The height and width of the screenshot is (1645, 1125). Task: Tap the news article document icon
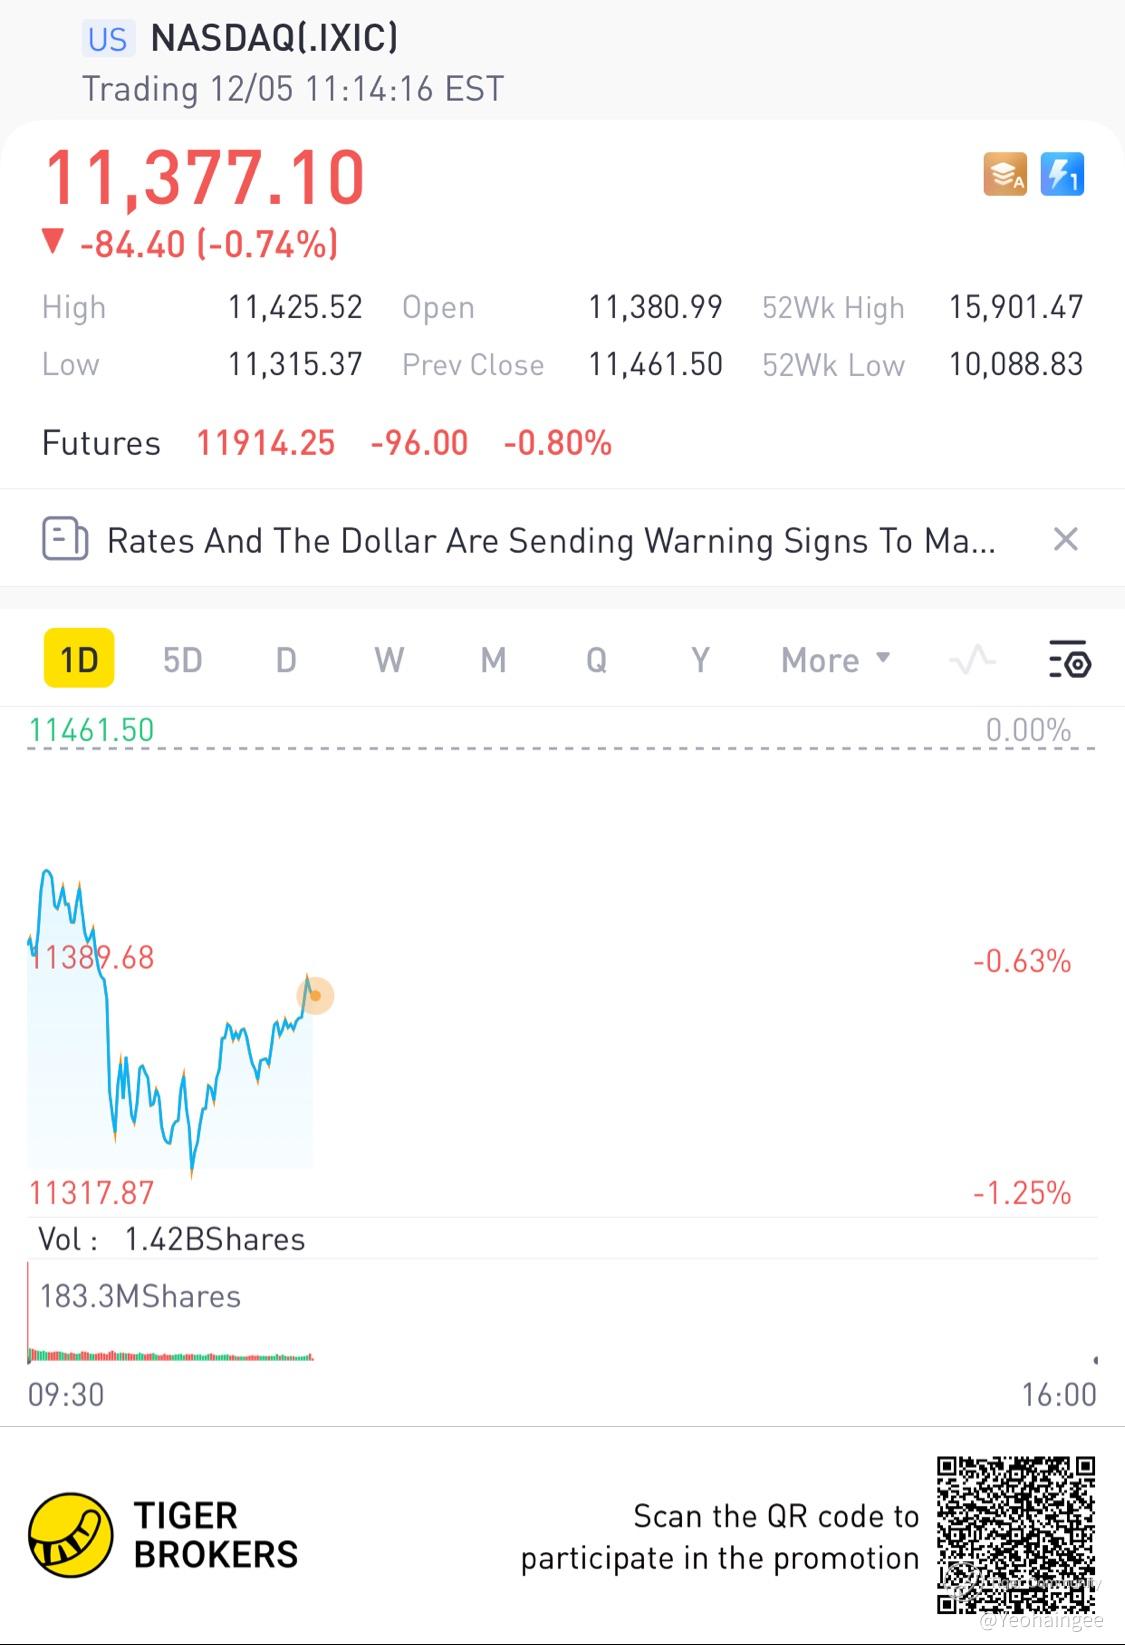(65, 540)
